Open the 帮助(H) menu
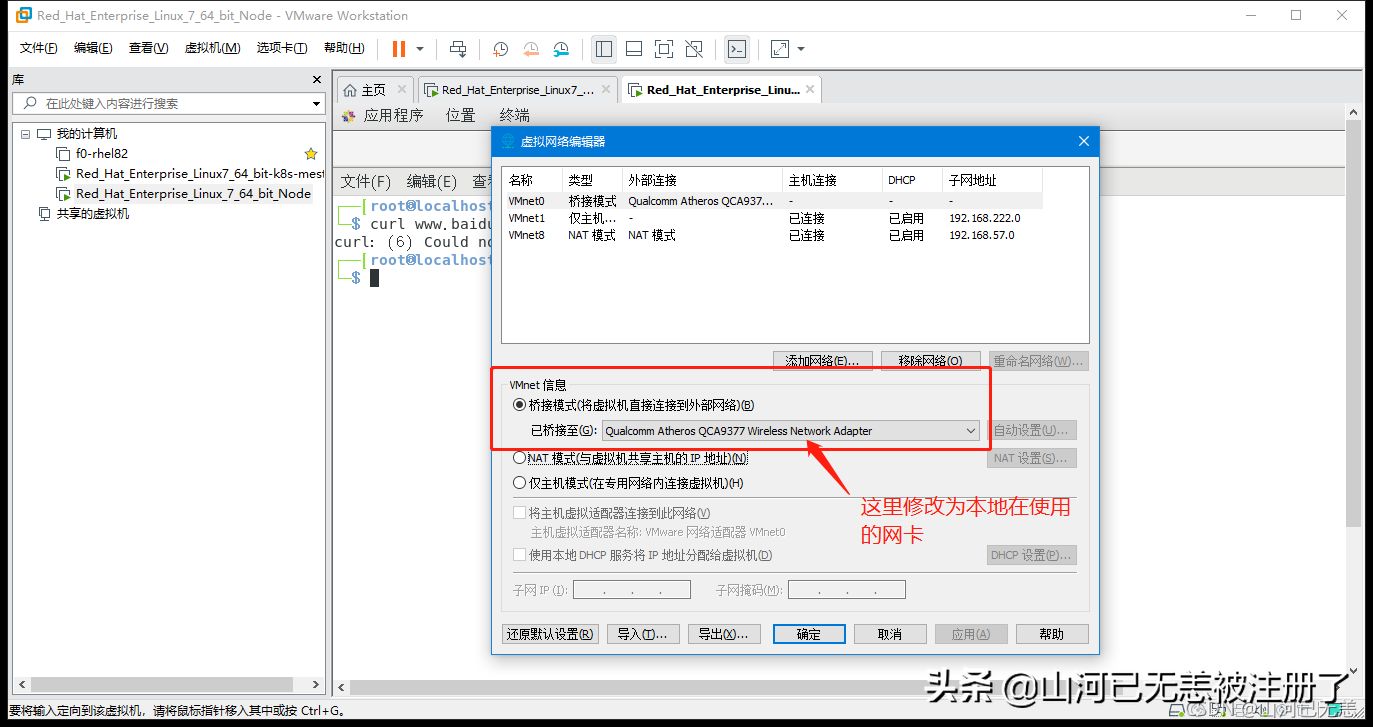The image size is (1373, 727). [x=344, y=48]
